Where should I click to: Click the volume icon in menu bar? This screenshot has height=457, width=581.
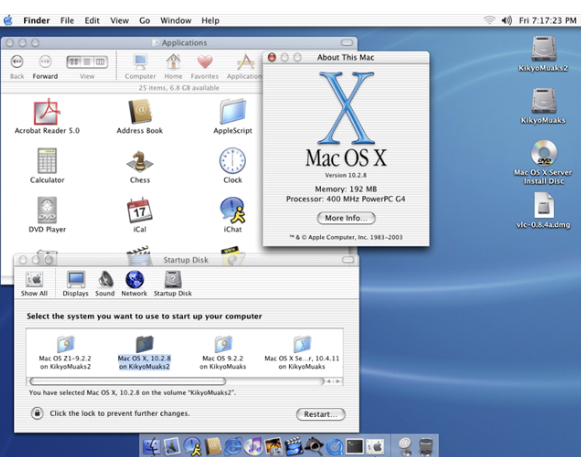pyautogui.click(x=507, y=20)
